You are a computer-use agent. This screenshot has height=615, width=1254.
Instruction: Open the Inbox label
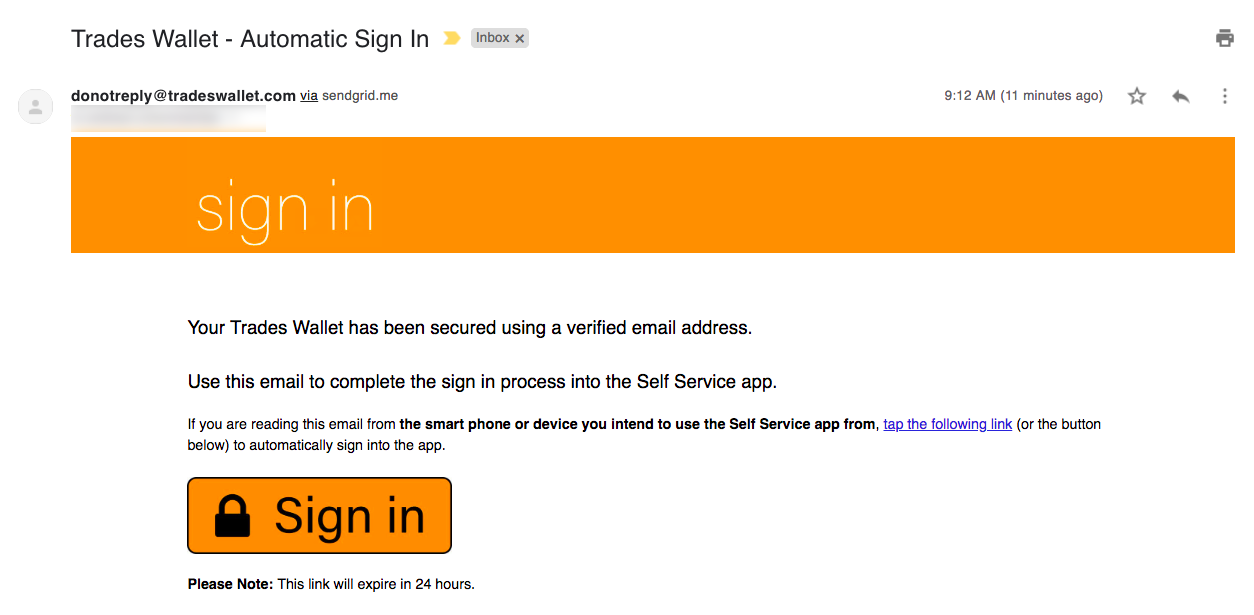click(492, 38)
